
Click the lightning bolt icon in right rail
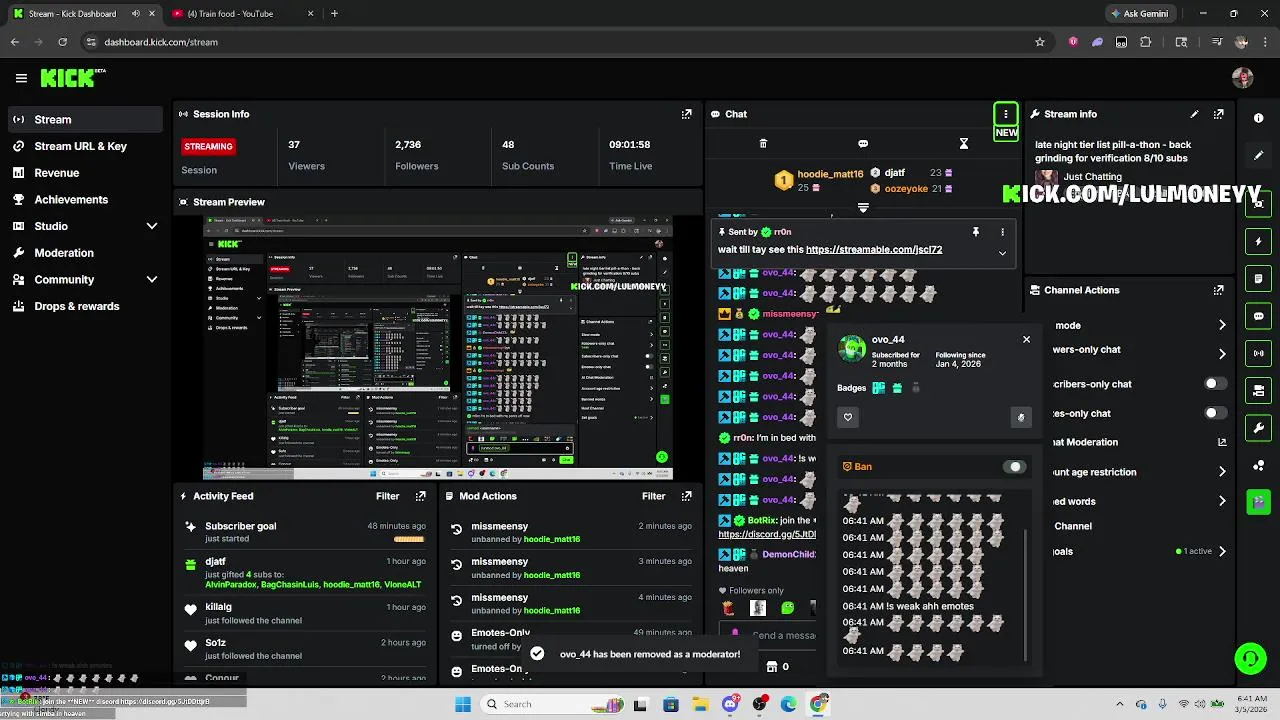pyautogui.click(x=1258, y=242)
